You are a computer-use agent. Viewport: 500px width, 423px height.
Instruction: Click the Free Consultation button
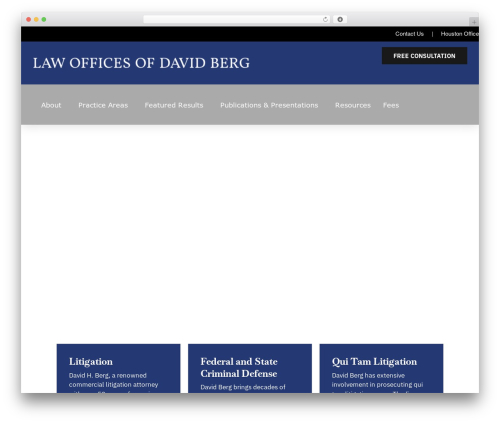(x=424, y=56)
